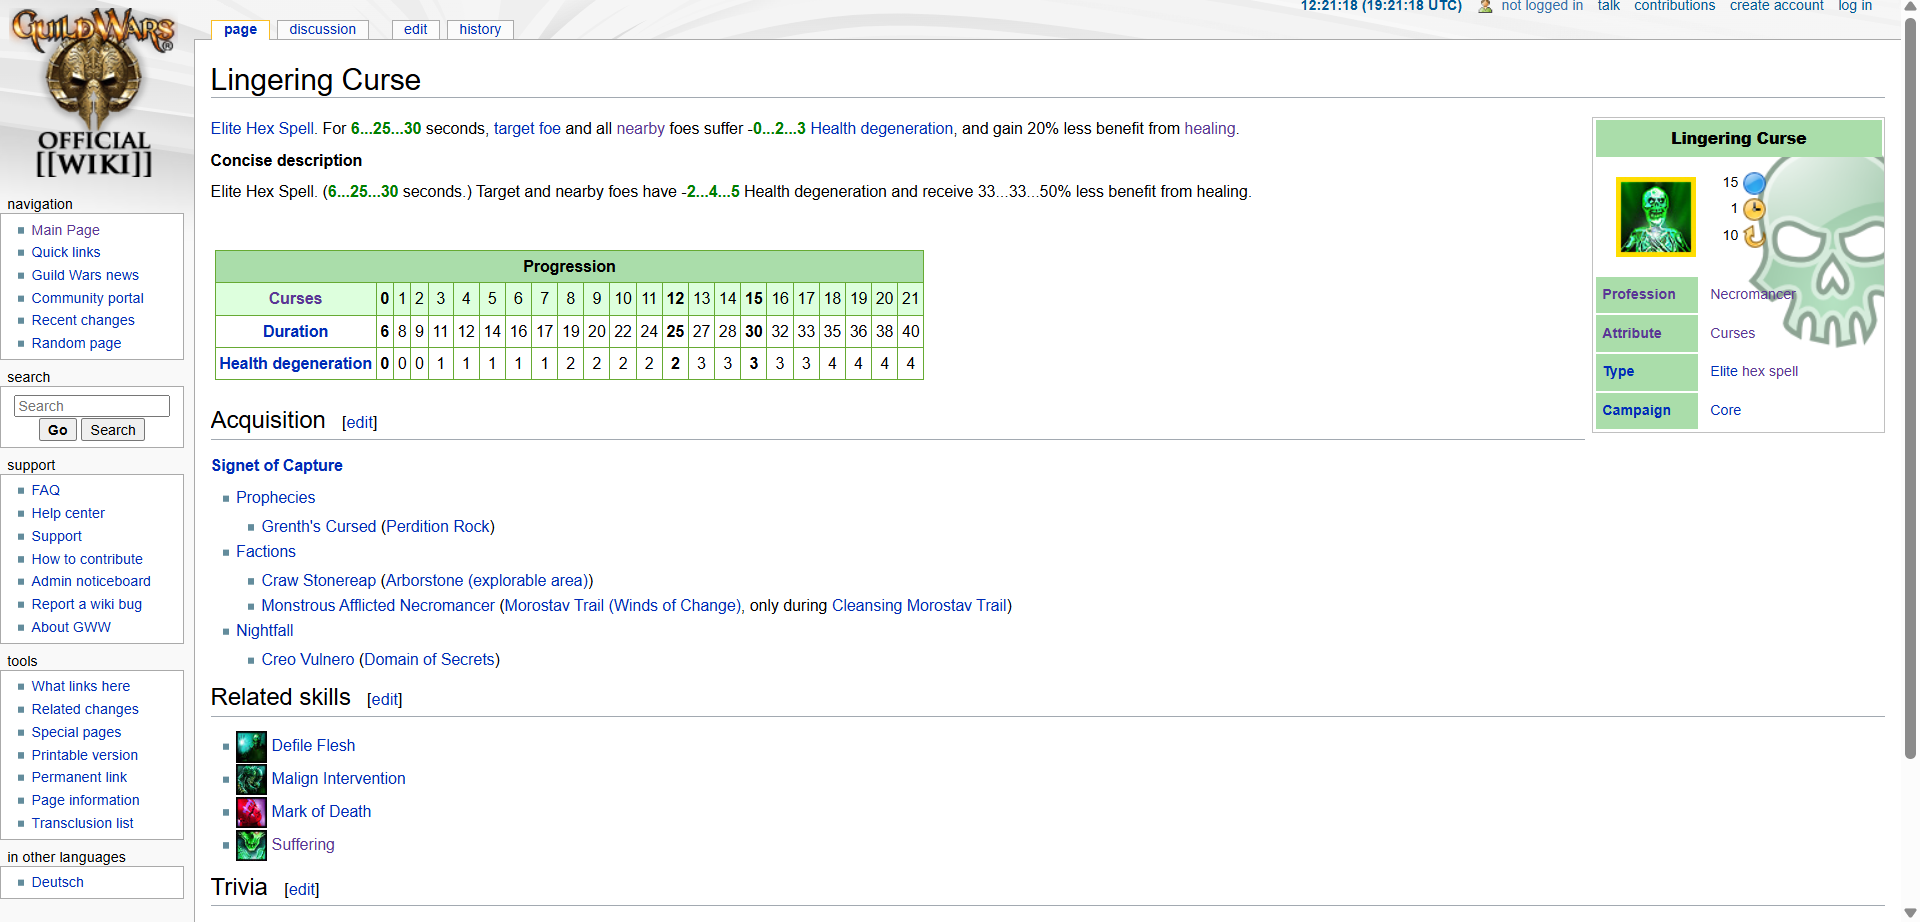The width and height of the screenshot is (1920, 922).
Task: View Recent changes
Action: (x=83, y=320)
